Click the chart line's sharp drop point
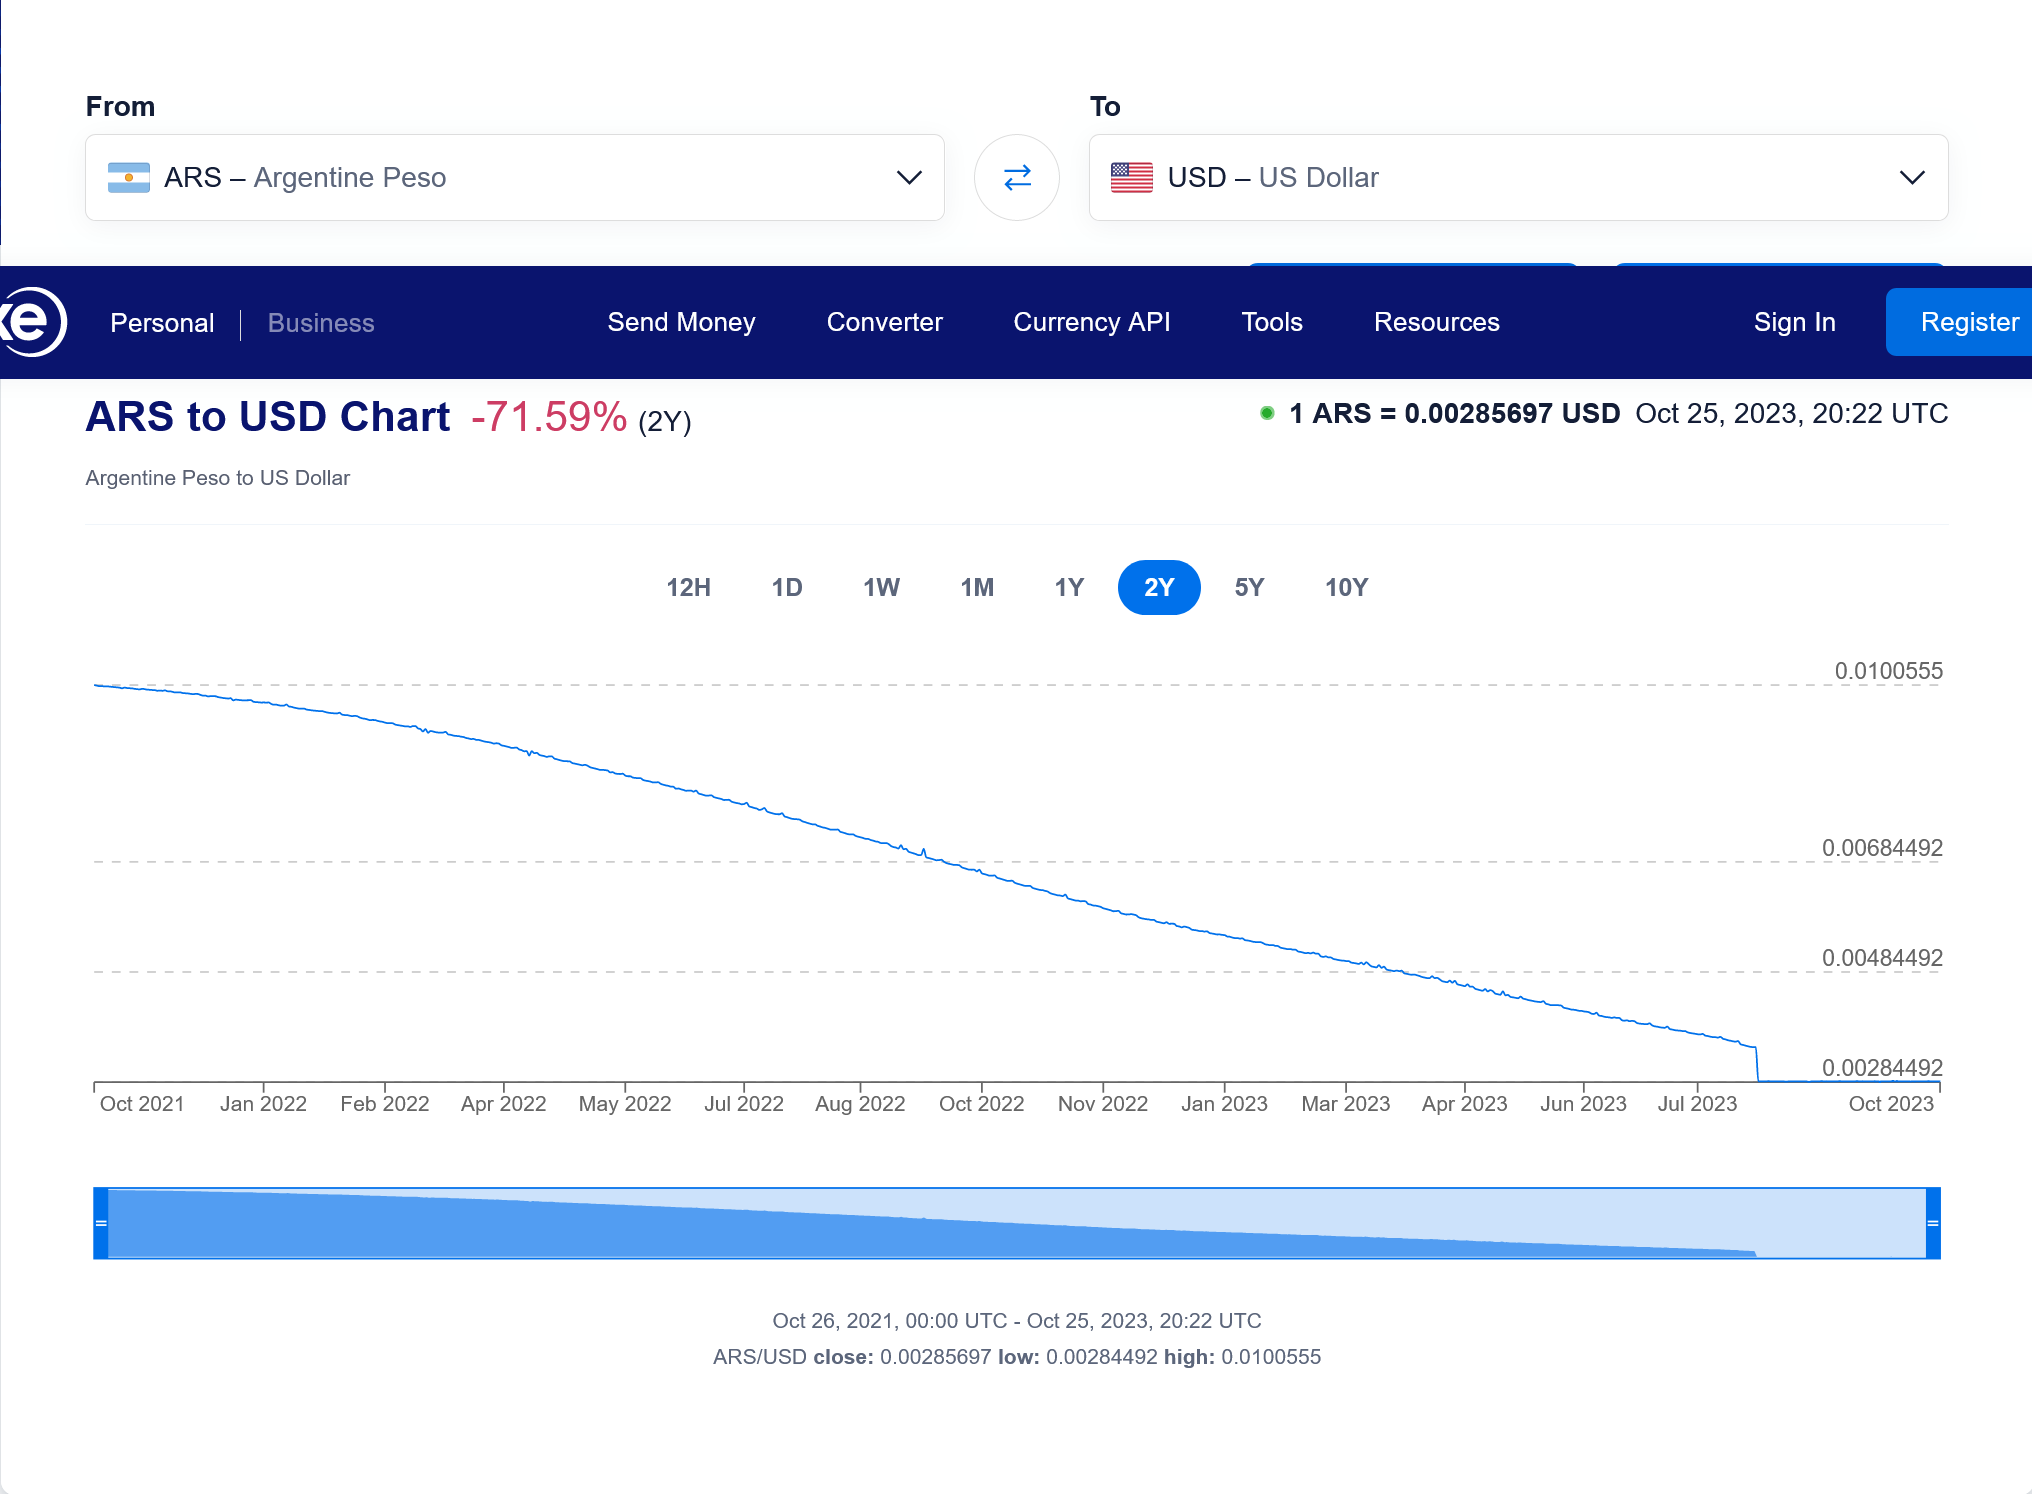 pyautogui.click(x=1757, y=1063)
